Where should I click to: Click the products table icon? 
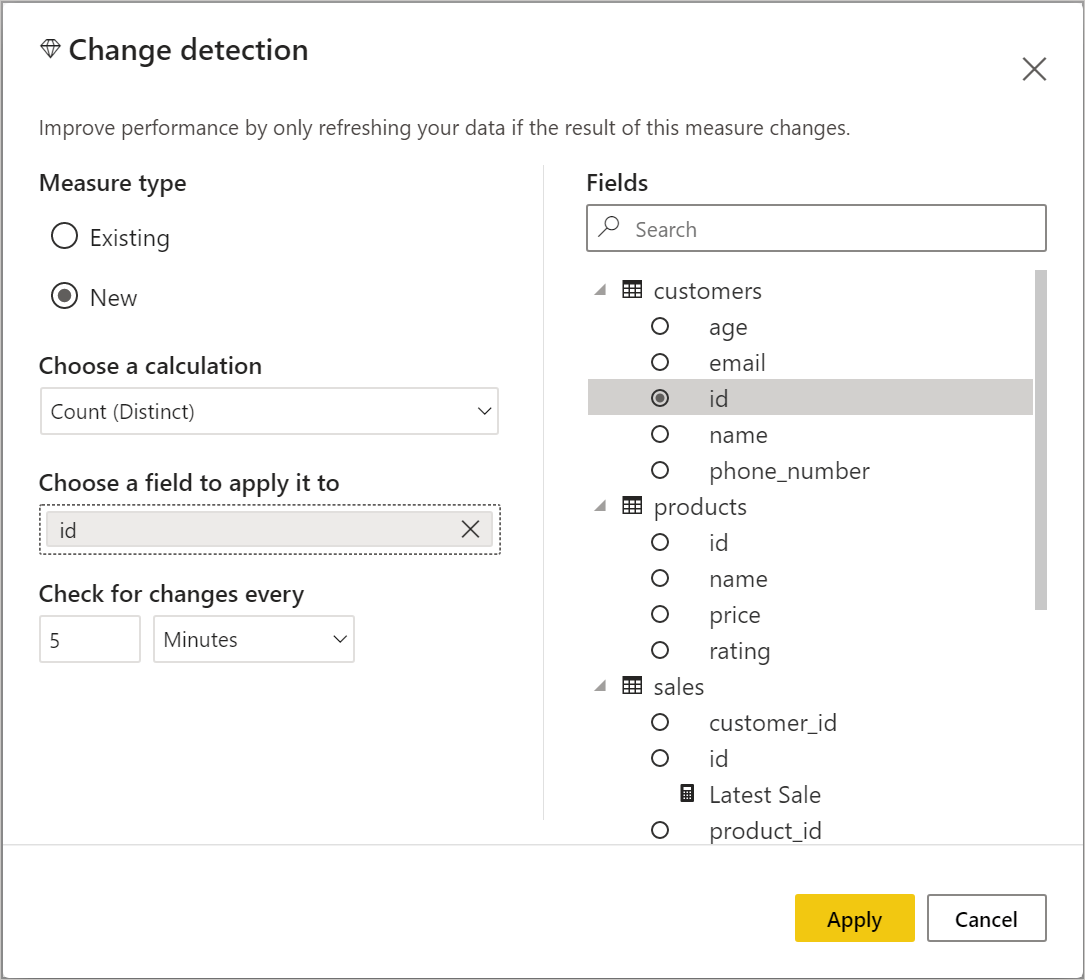(x=633, y=506)
